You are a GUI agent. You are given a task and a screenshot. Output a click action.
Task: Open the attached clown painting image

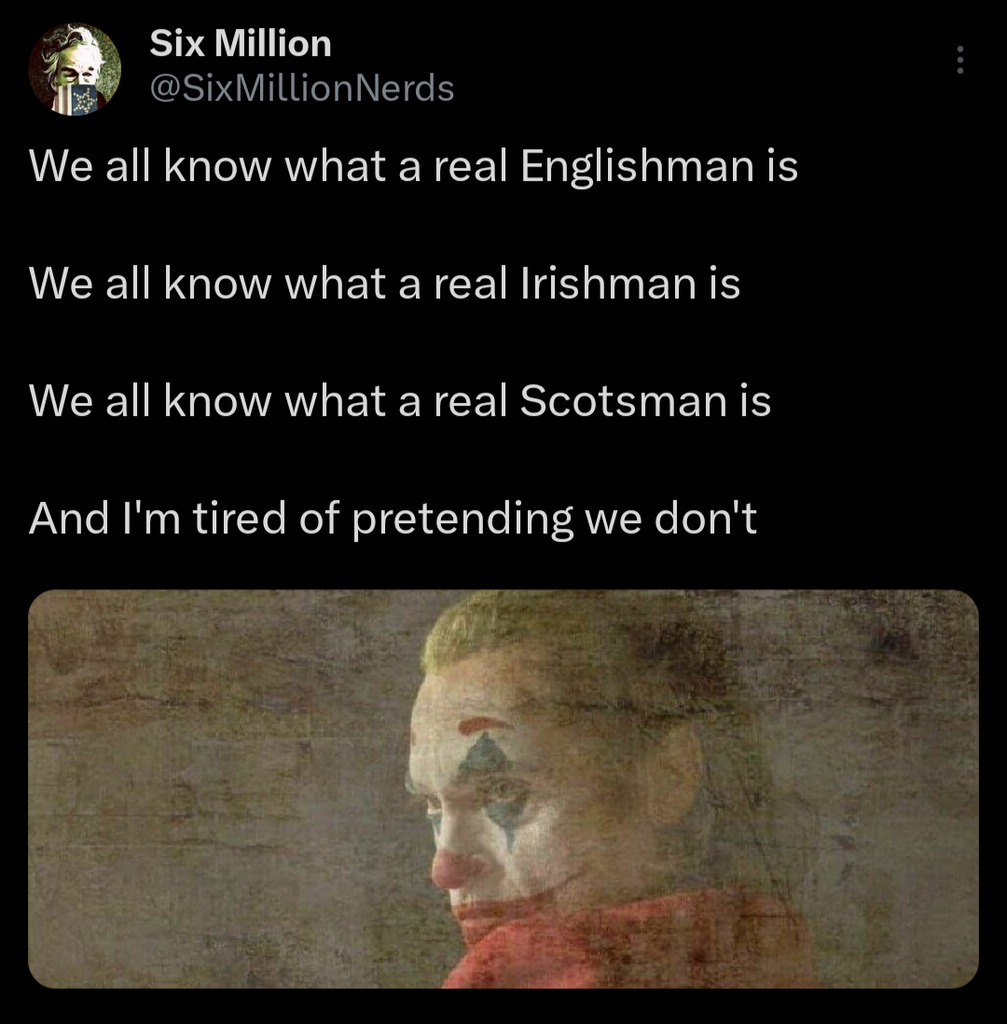(x=503, y=789)
